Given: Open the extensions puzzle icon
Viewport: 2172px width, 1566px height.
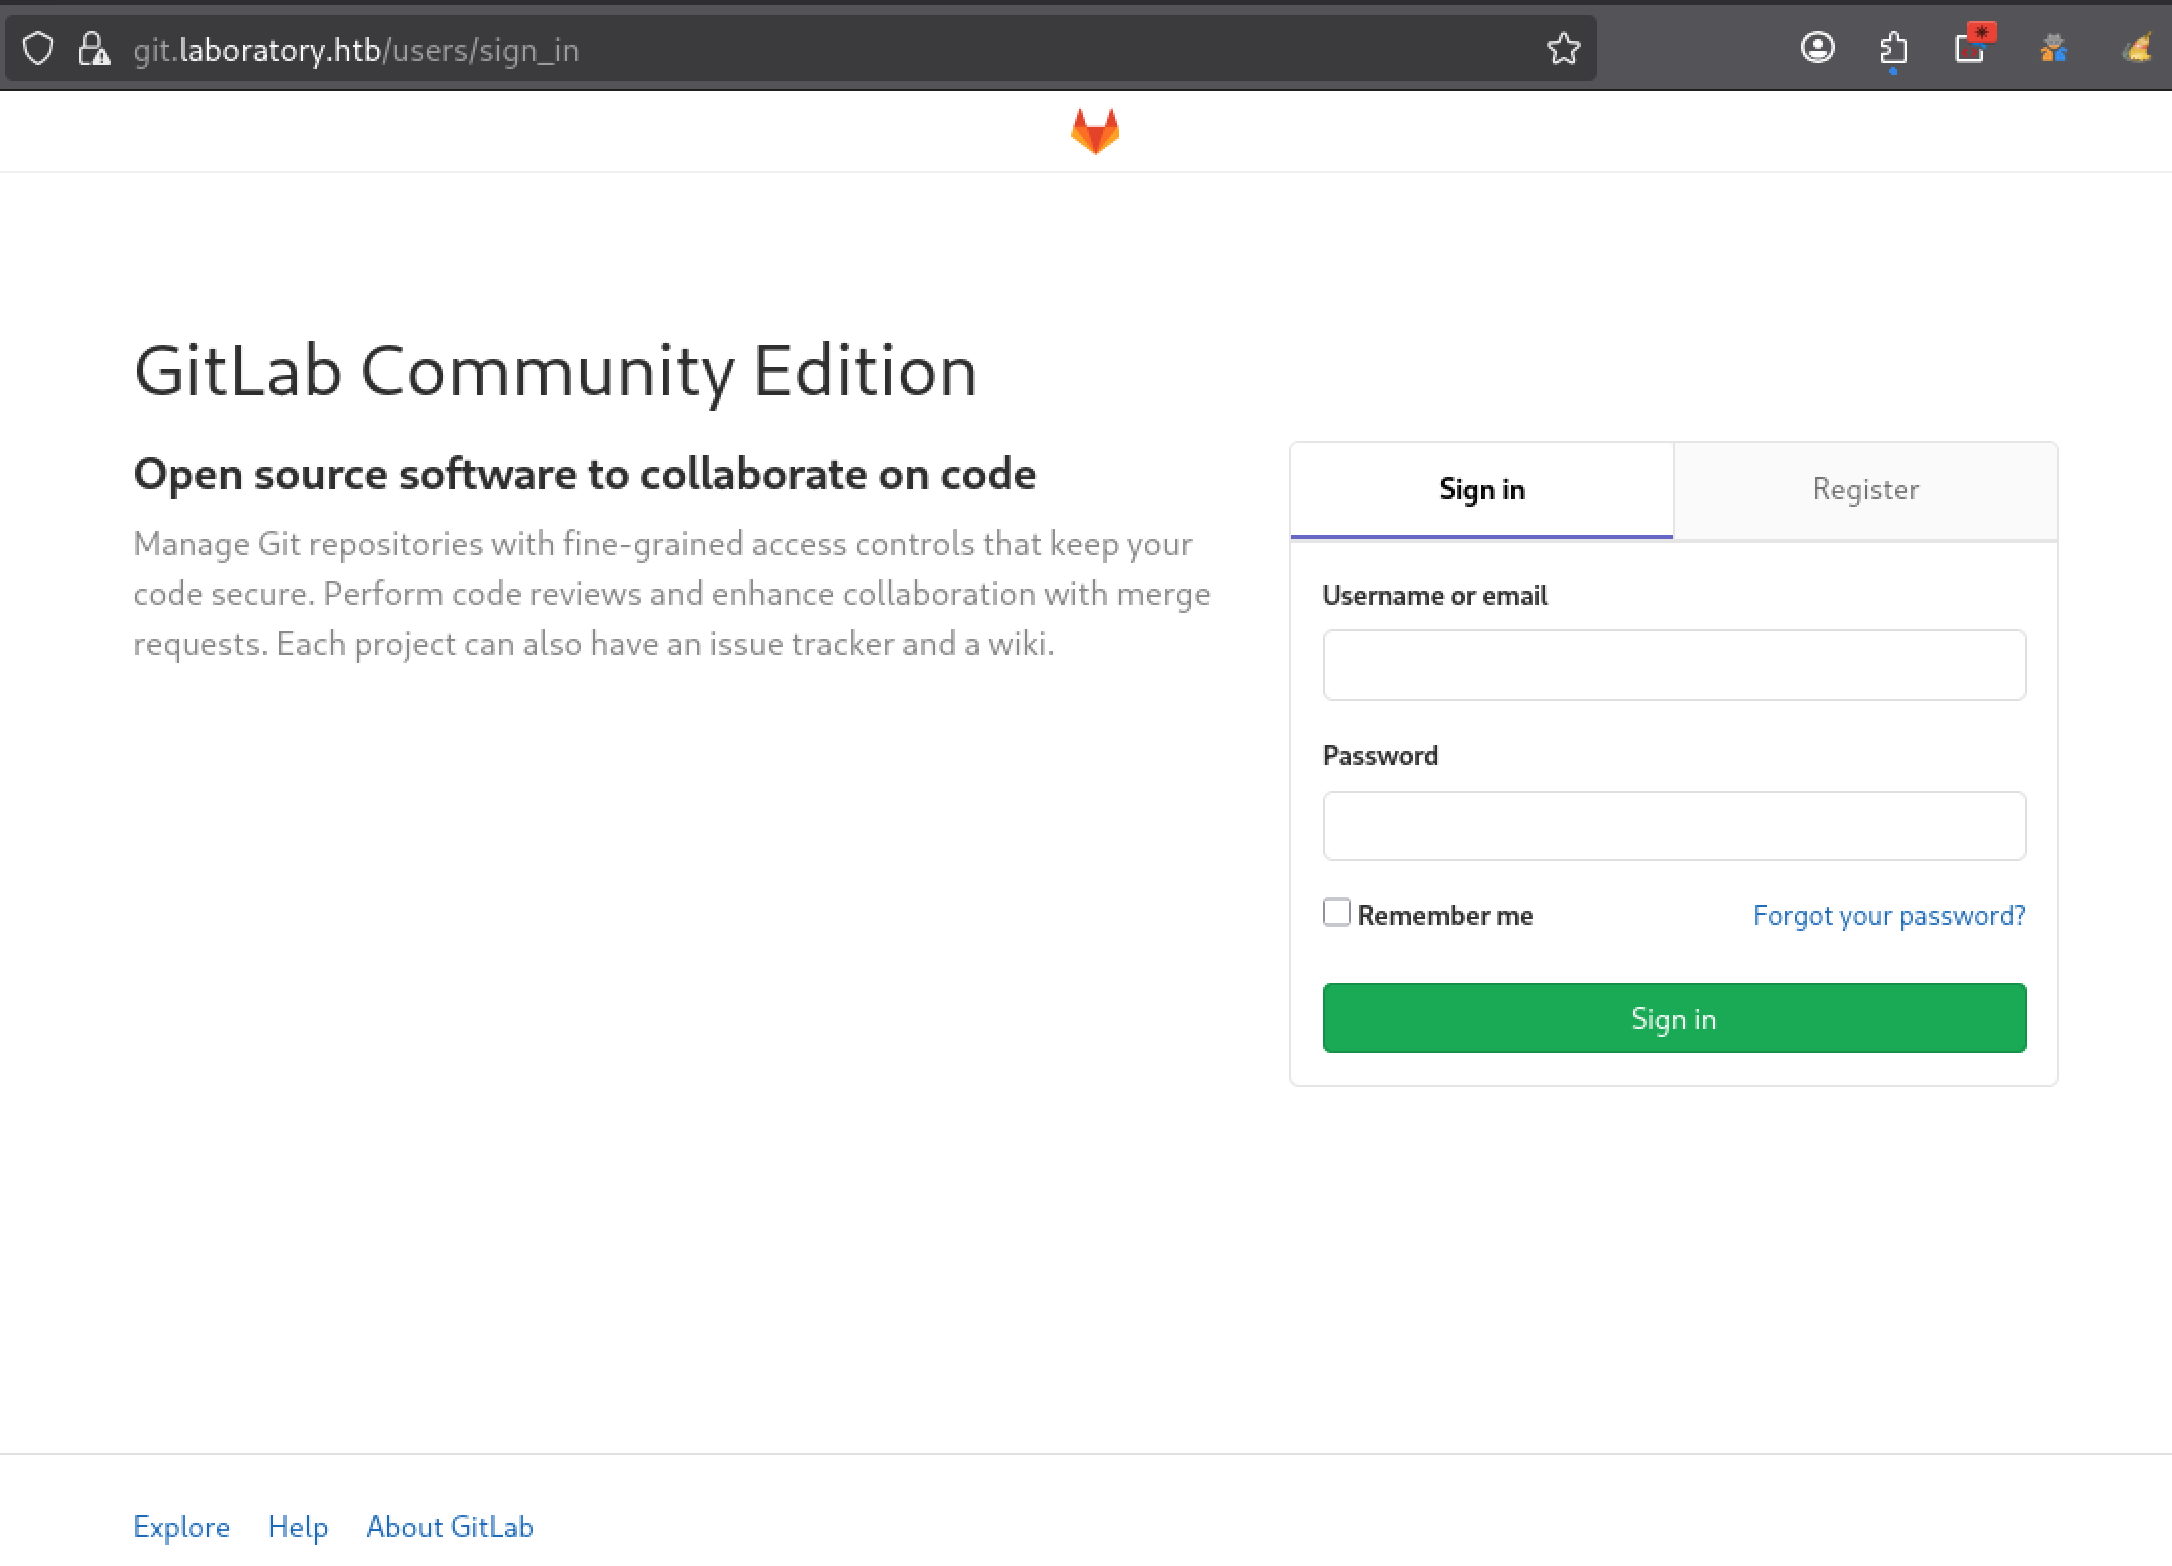Looking at the screenshot, I should [1893, 48].
